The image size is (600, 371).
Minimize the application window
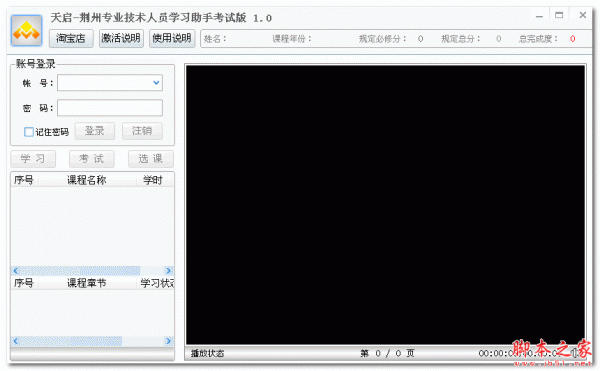click(539, 16)
